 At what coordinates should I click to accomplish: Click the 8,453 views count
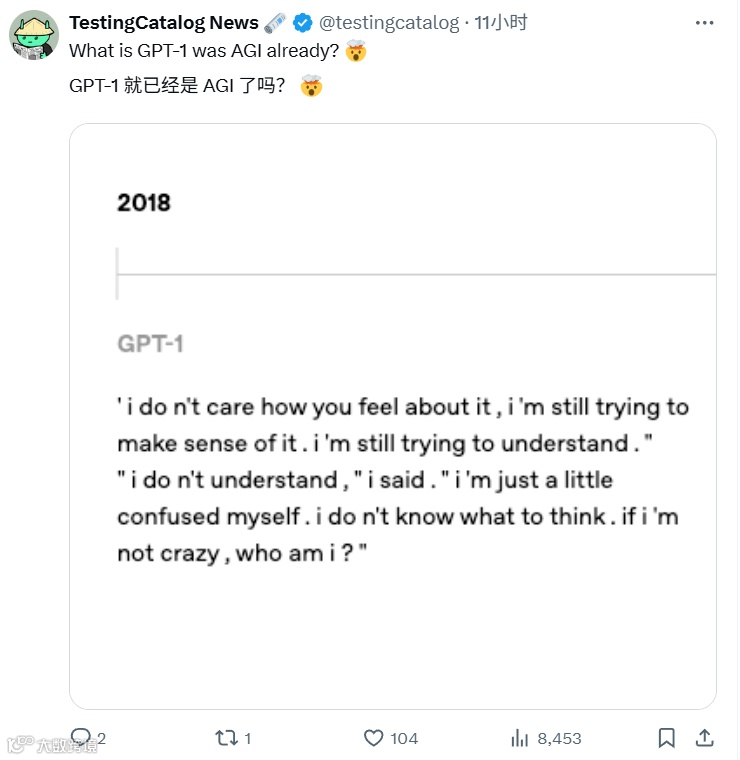[x=559, y=738]
